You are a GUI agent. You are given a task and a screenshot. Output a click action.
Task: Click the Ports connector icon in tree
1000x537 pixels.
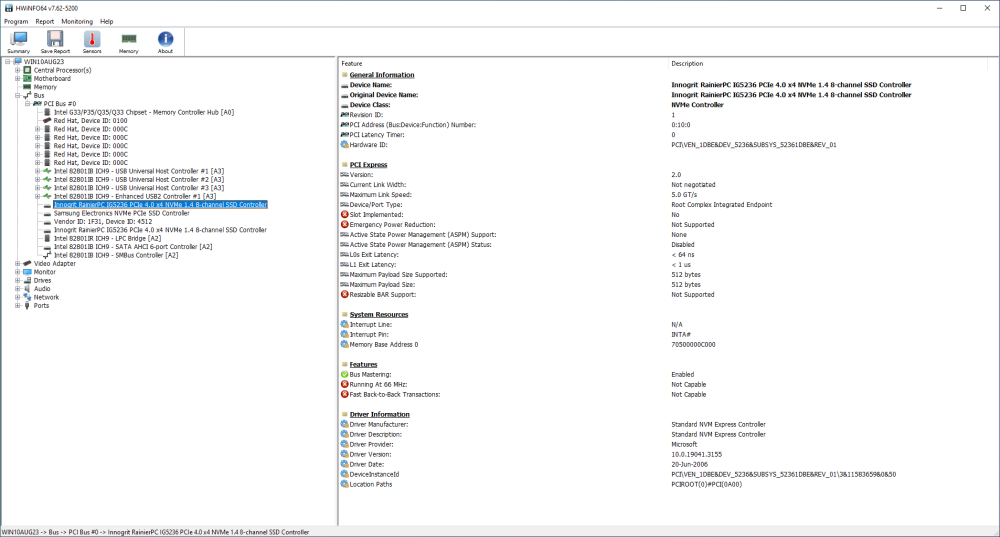pos(27,305)
